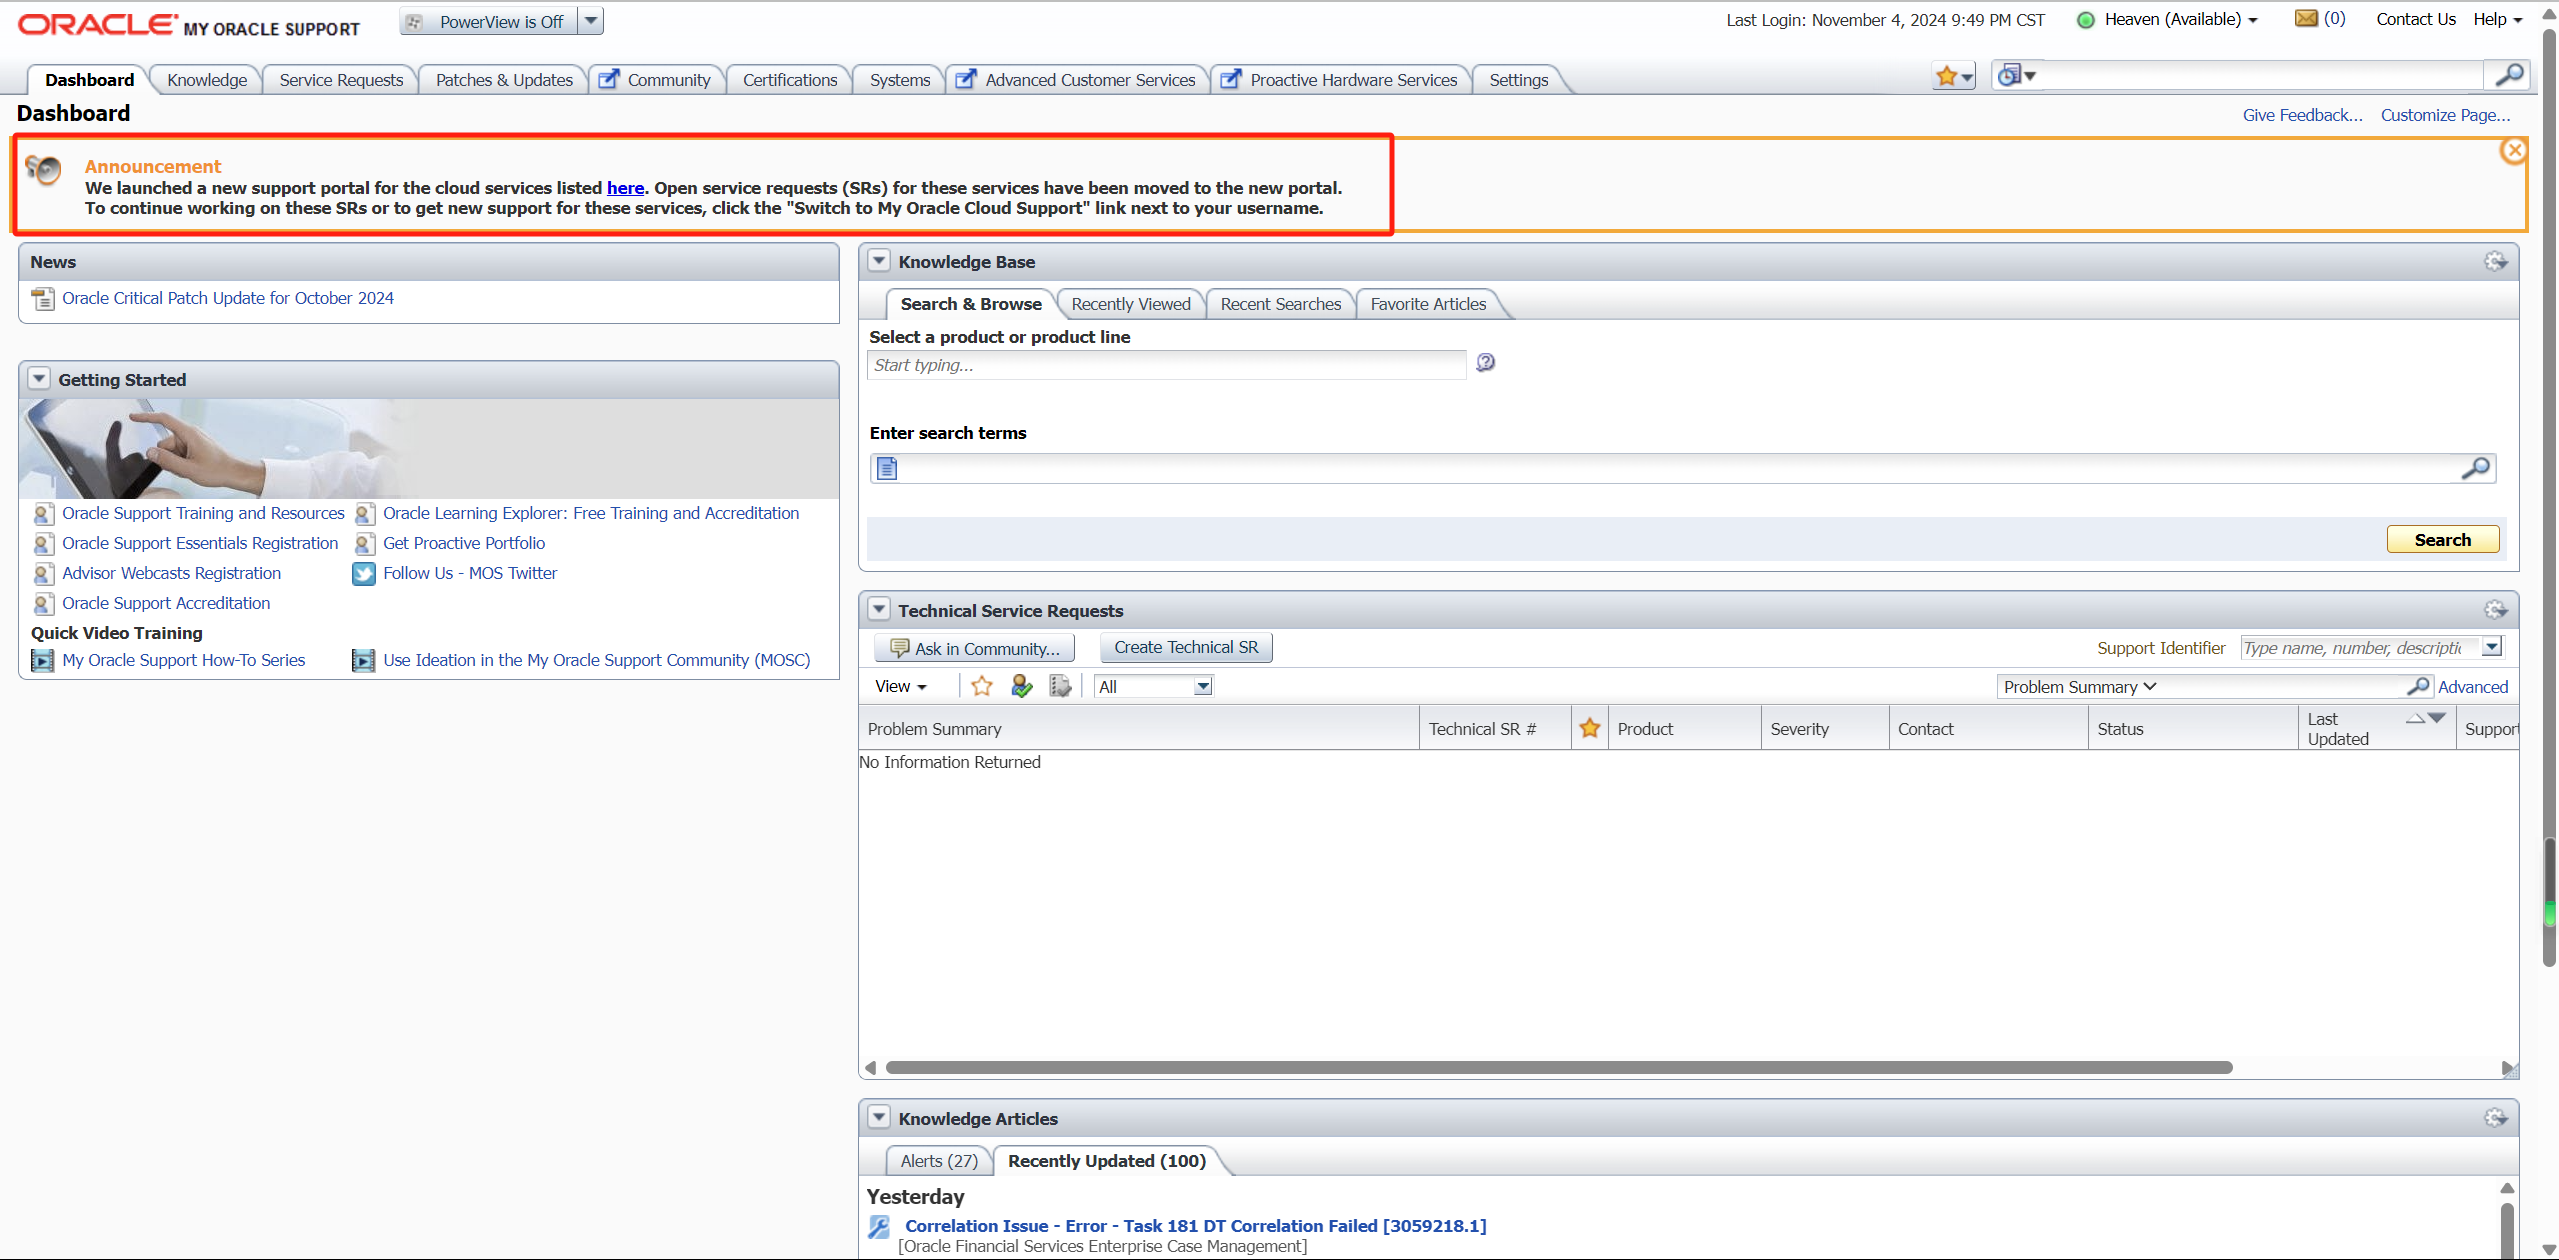The width and height of the screenshot is (2559, 1260).
Task: Open the View menu dropdown
Action: [900, 687]
